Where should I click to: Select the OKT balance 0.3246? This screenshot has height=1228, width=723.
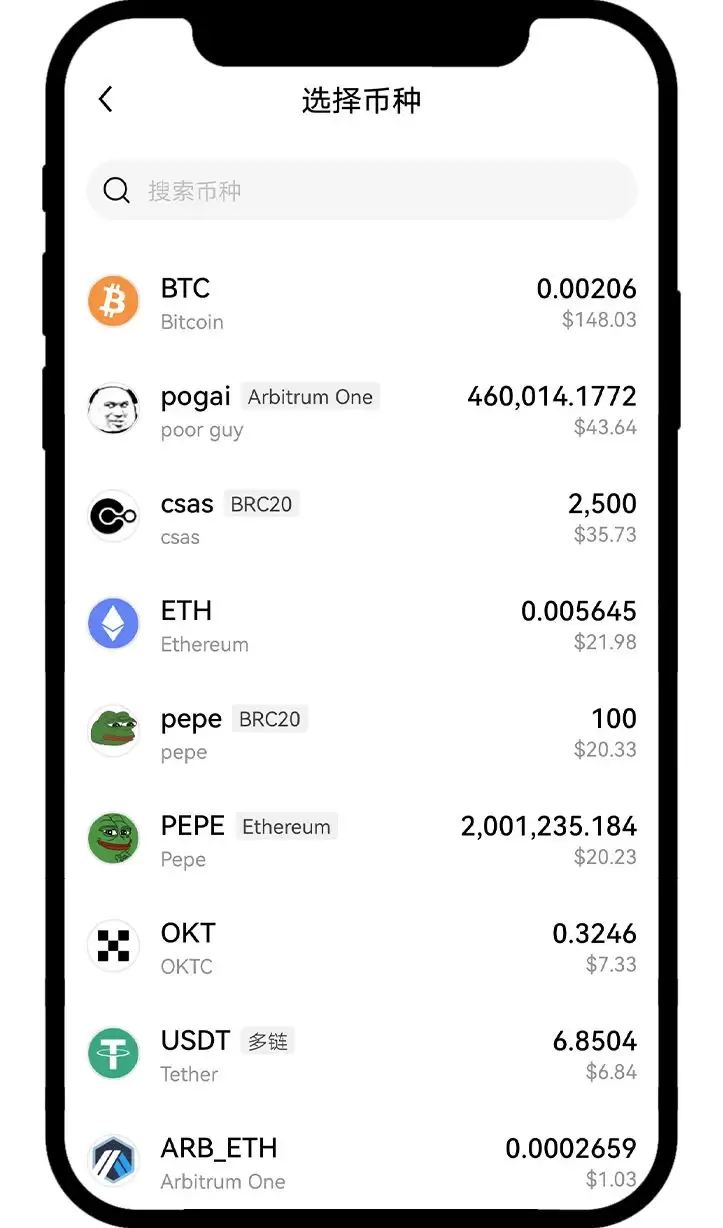(594, 934)
